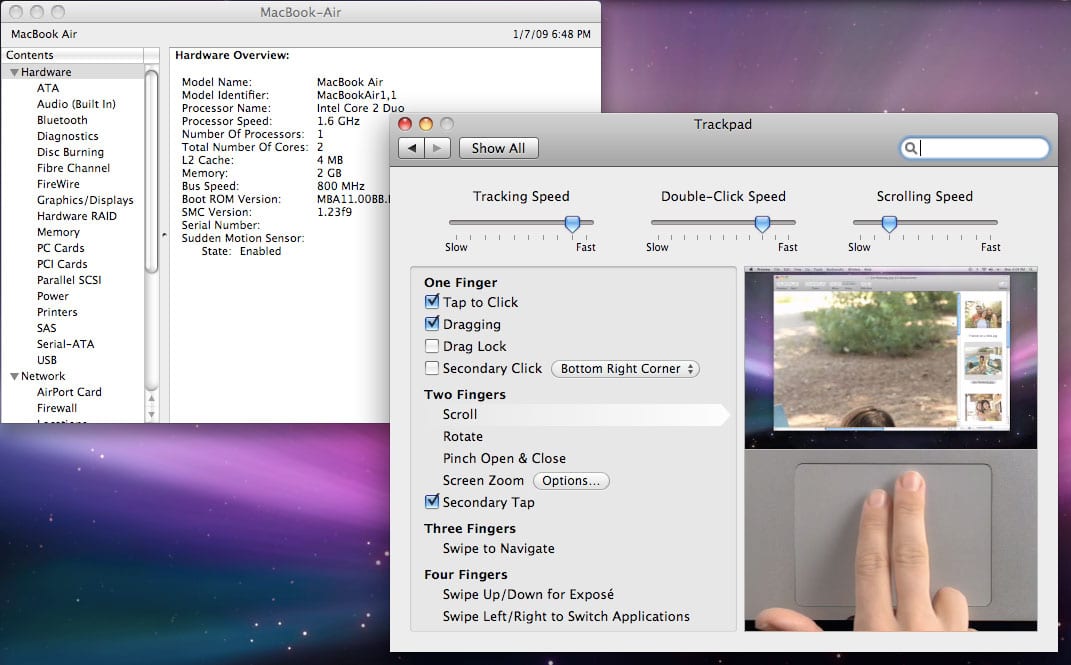Click the scroll down arrow in Contents sidebar
This screenshot has width=1071, height=665.
152,414
